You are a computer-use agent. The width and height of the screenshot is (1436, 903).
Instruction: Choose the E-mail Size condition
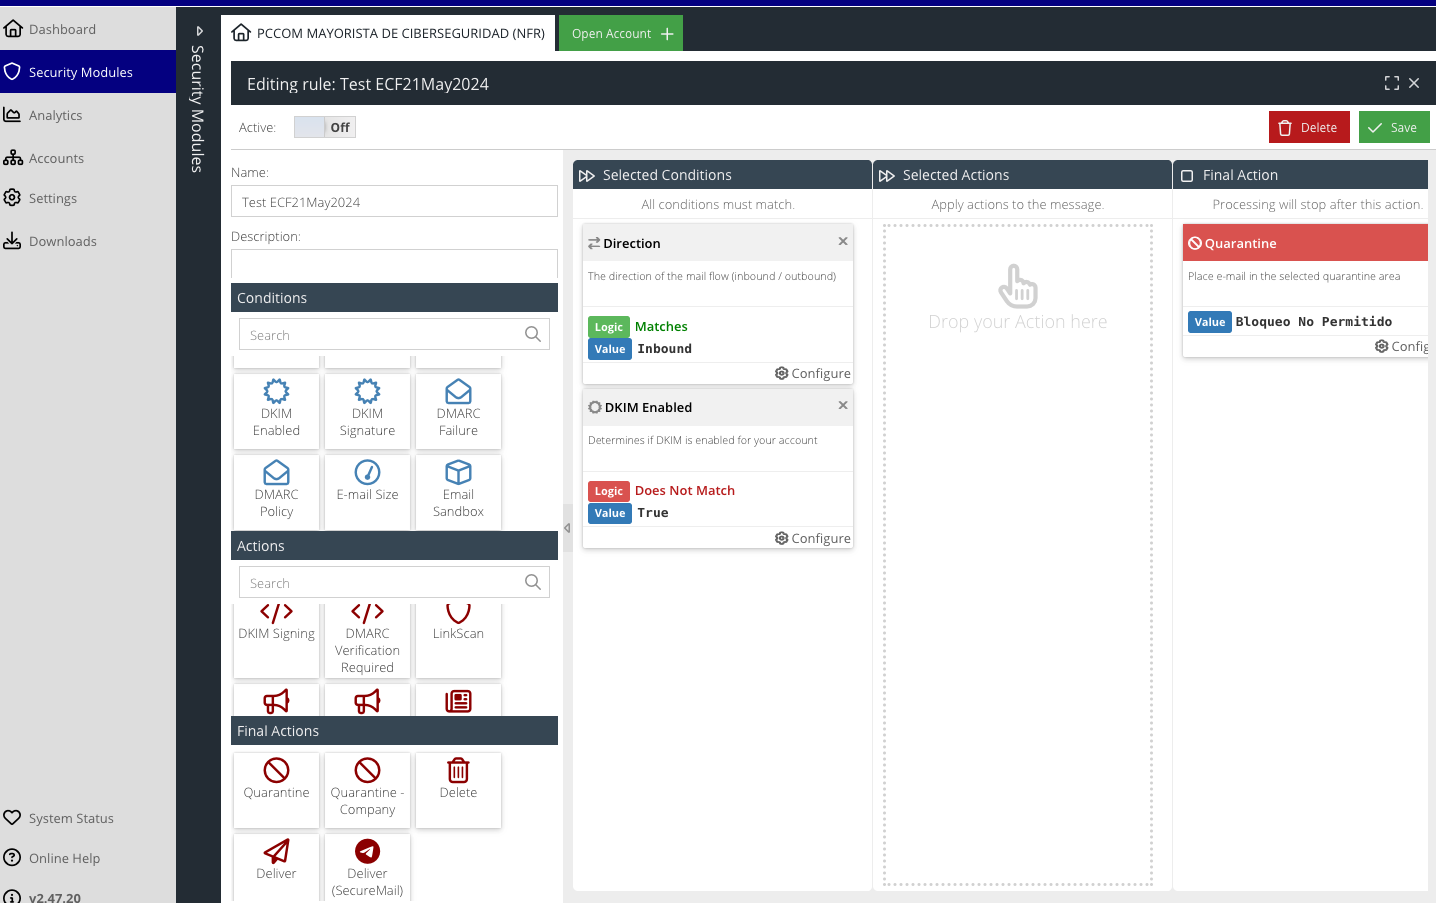pyautogui.click(x=367, y=482)
